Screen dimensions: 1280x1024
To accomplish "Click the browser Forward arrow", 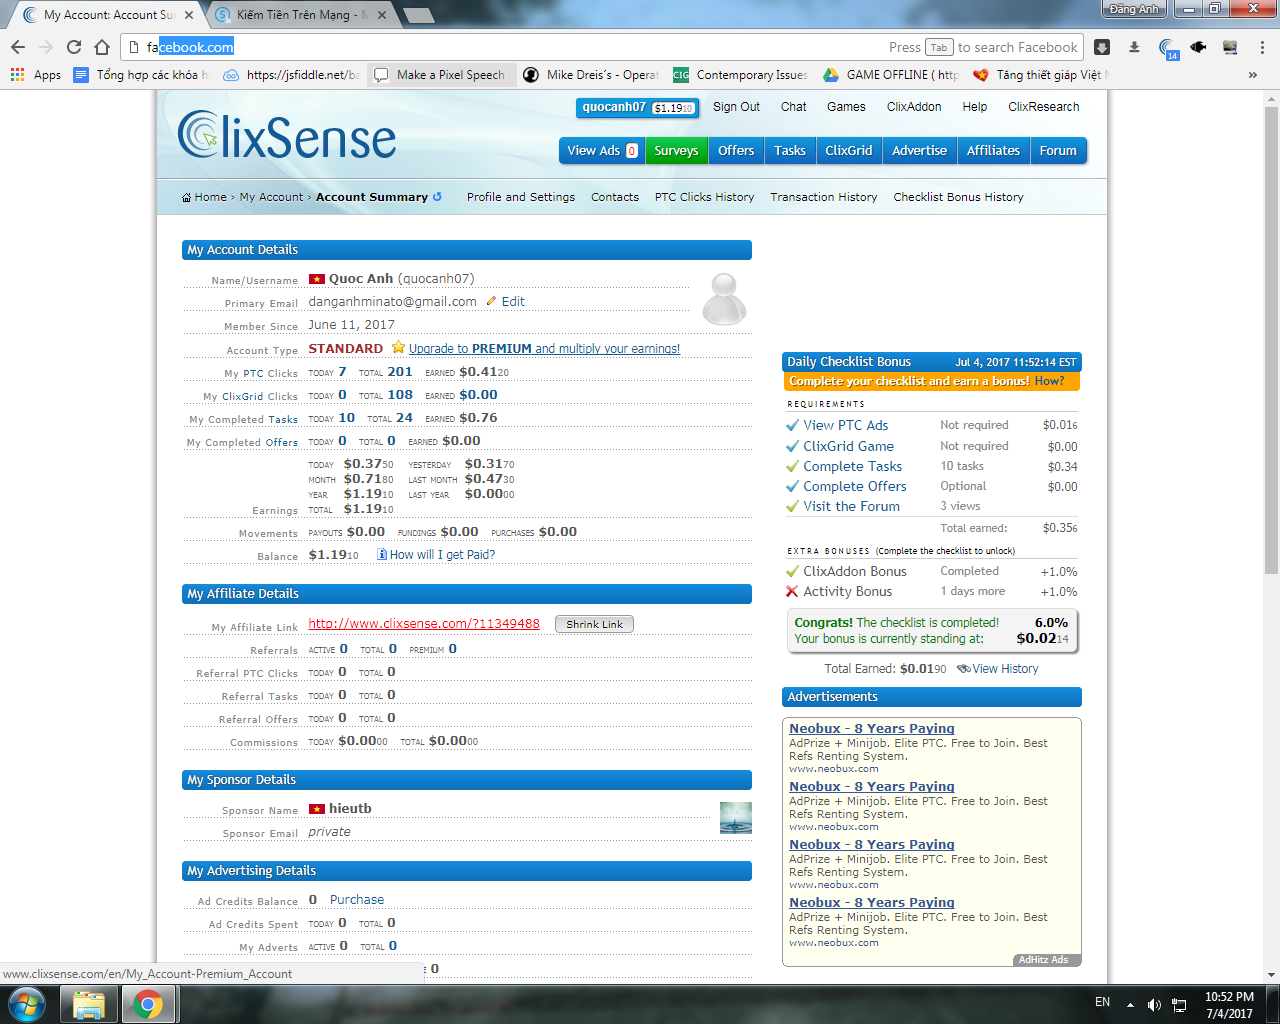I will 46,47.
